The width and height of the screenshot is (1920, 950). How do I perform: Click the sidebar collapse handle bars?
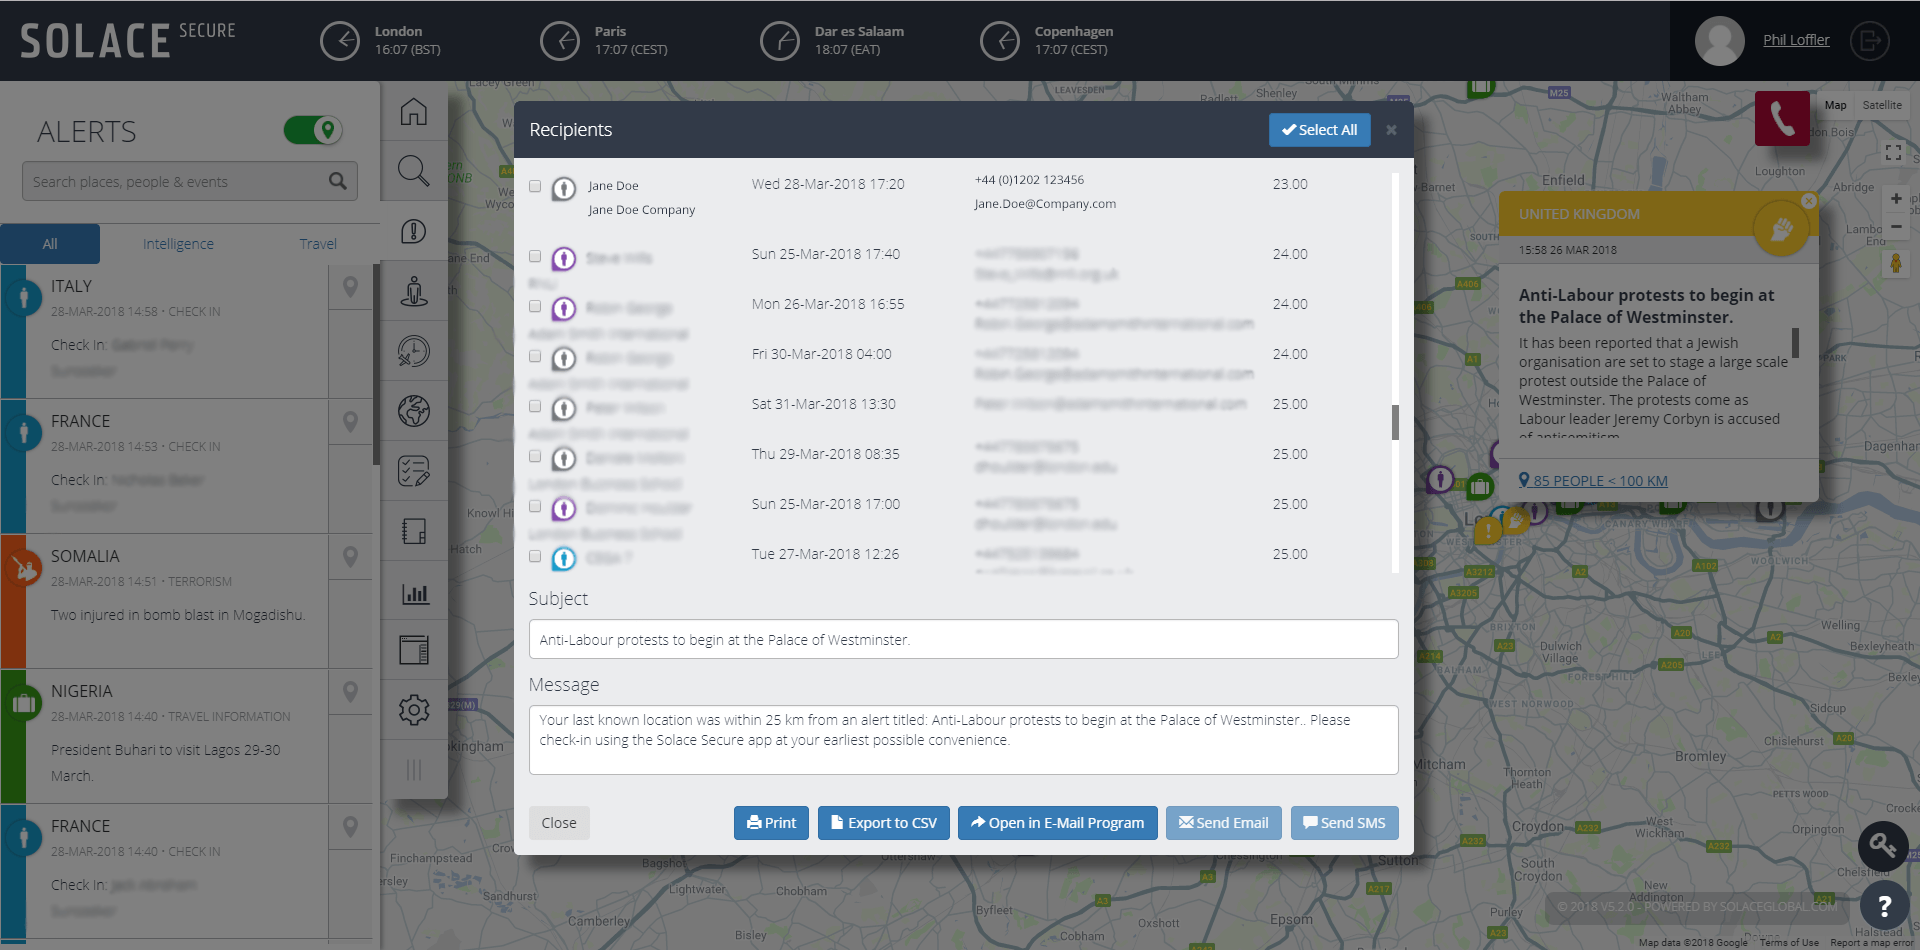pos(414,770)
